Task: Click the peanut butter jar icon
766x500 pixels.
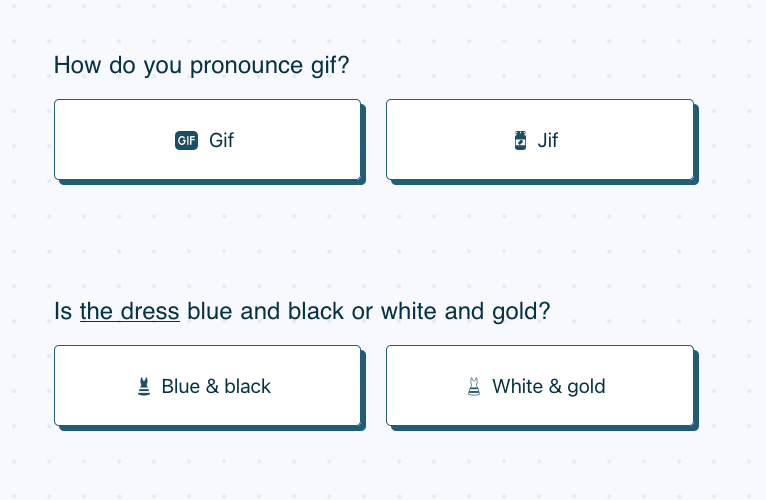Action: pyautogui.click(x=520, y=140)
